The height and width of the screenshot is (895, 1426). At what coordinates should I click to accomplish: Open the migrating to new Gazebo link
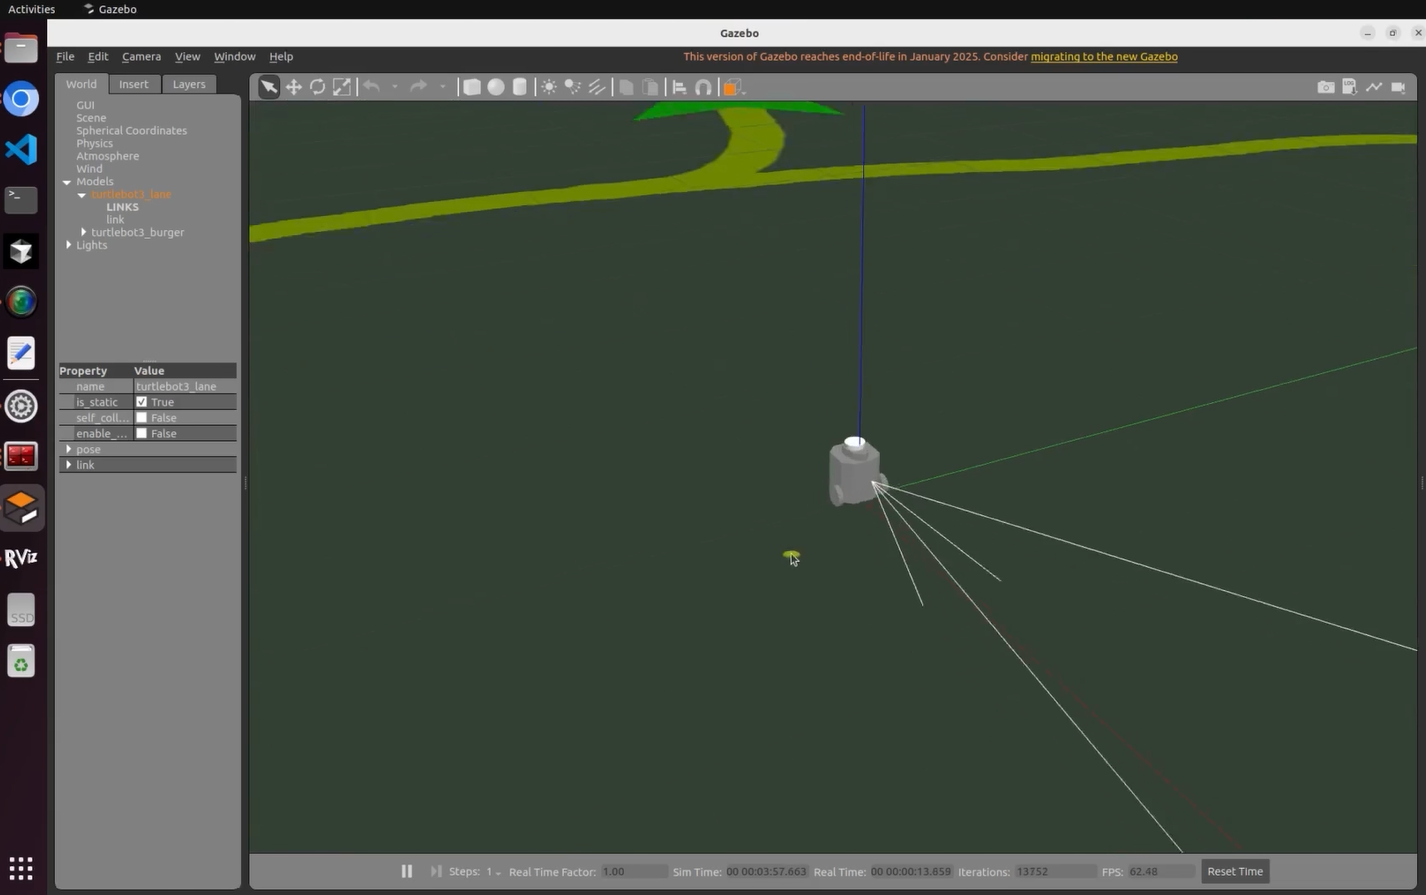pos(1103,57)
